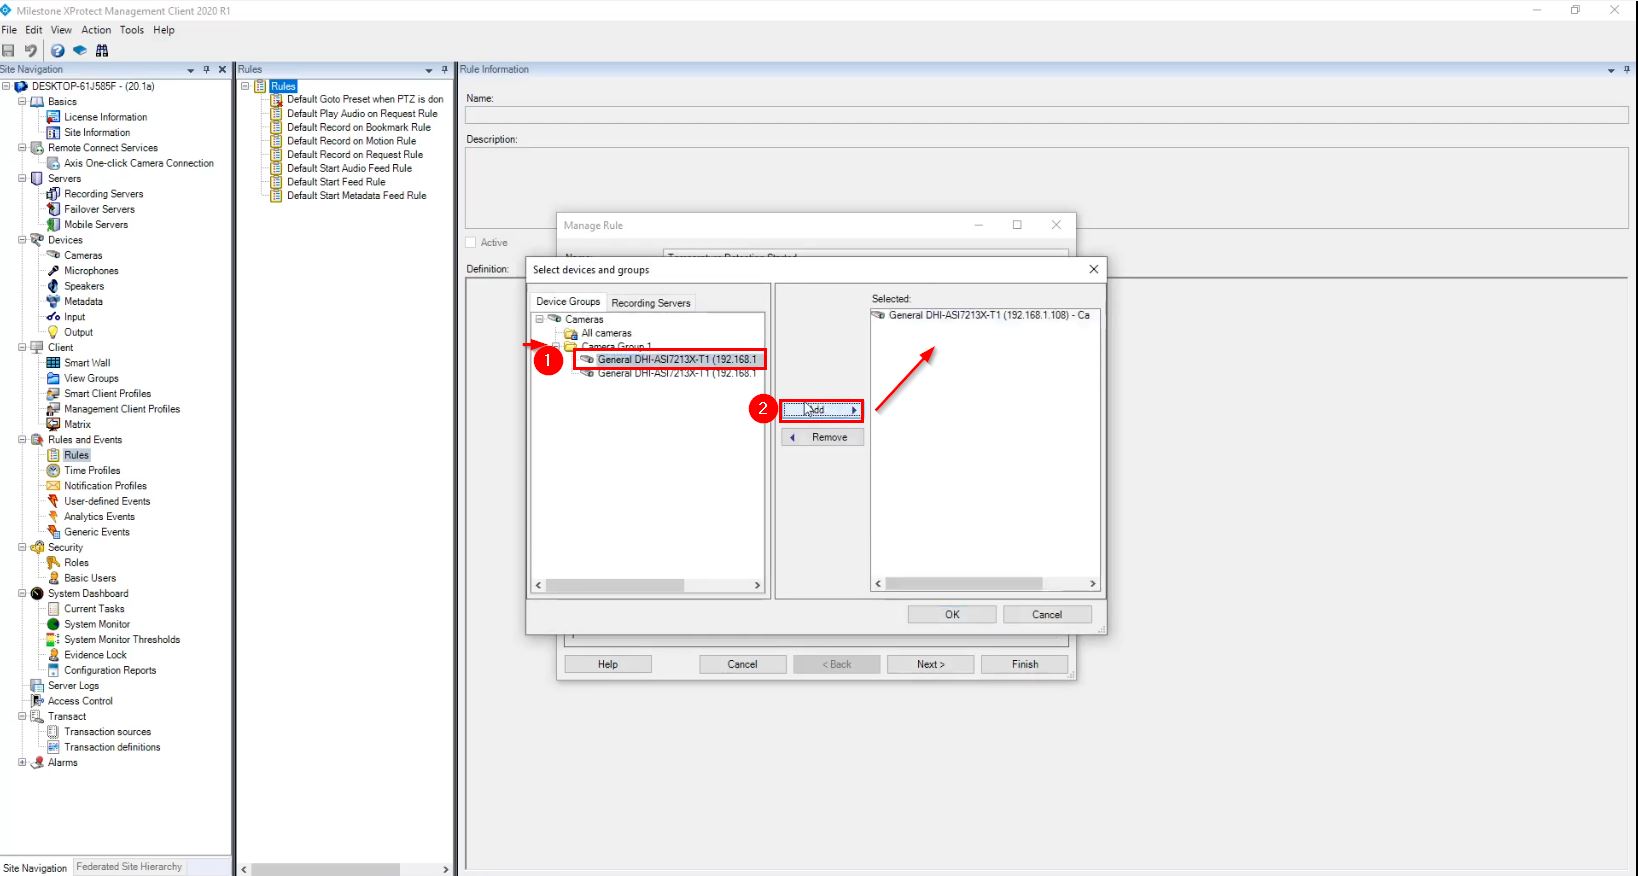The height and width of the screenshot is (876, 1638).
Task: Collapse the System Dashboard node
Action: pos(22,594)
